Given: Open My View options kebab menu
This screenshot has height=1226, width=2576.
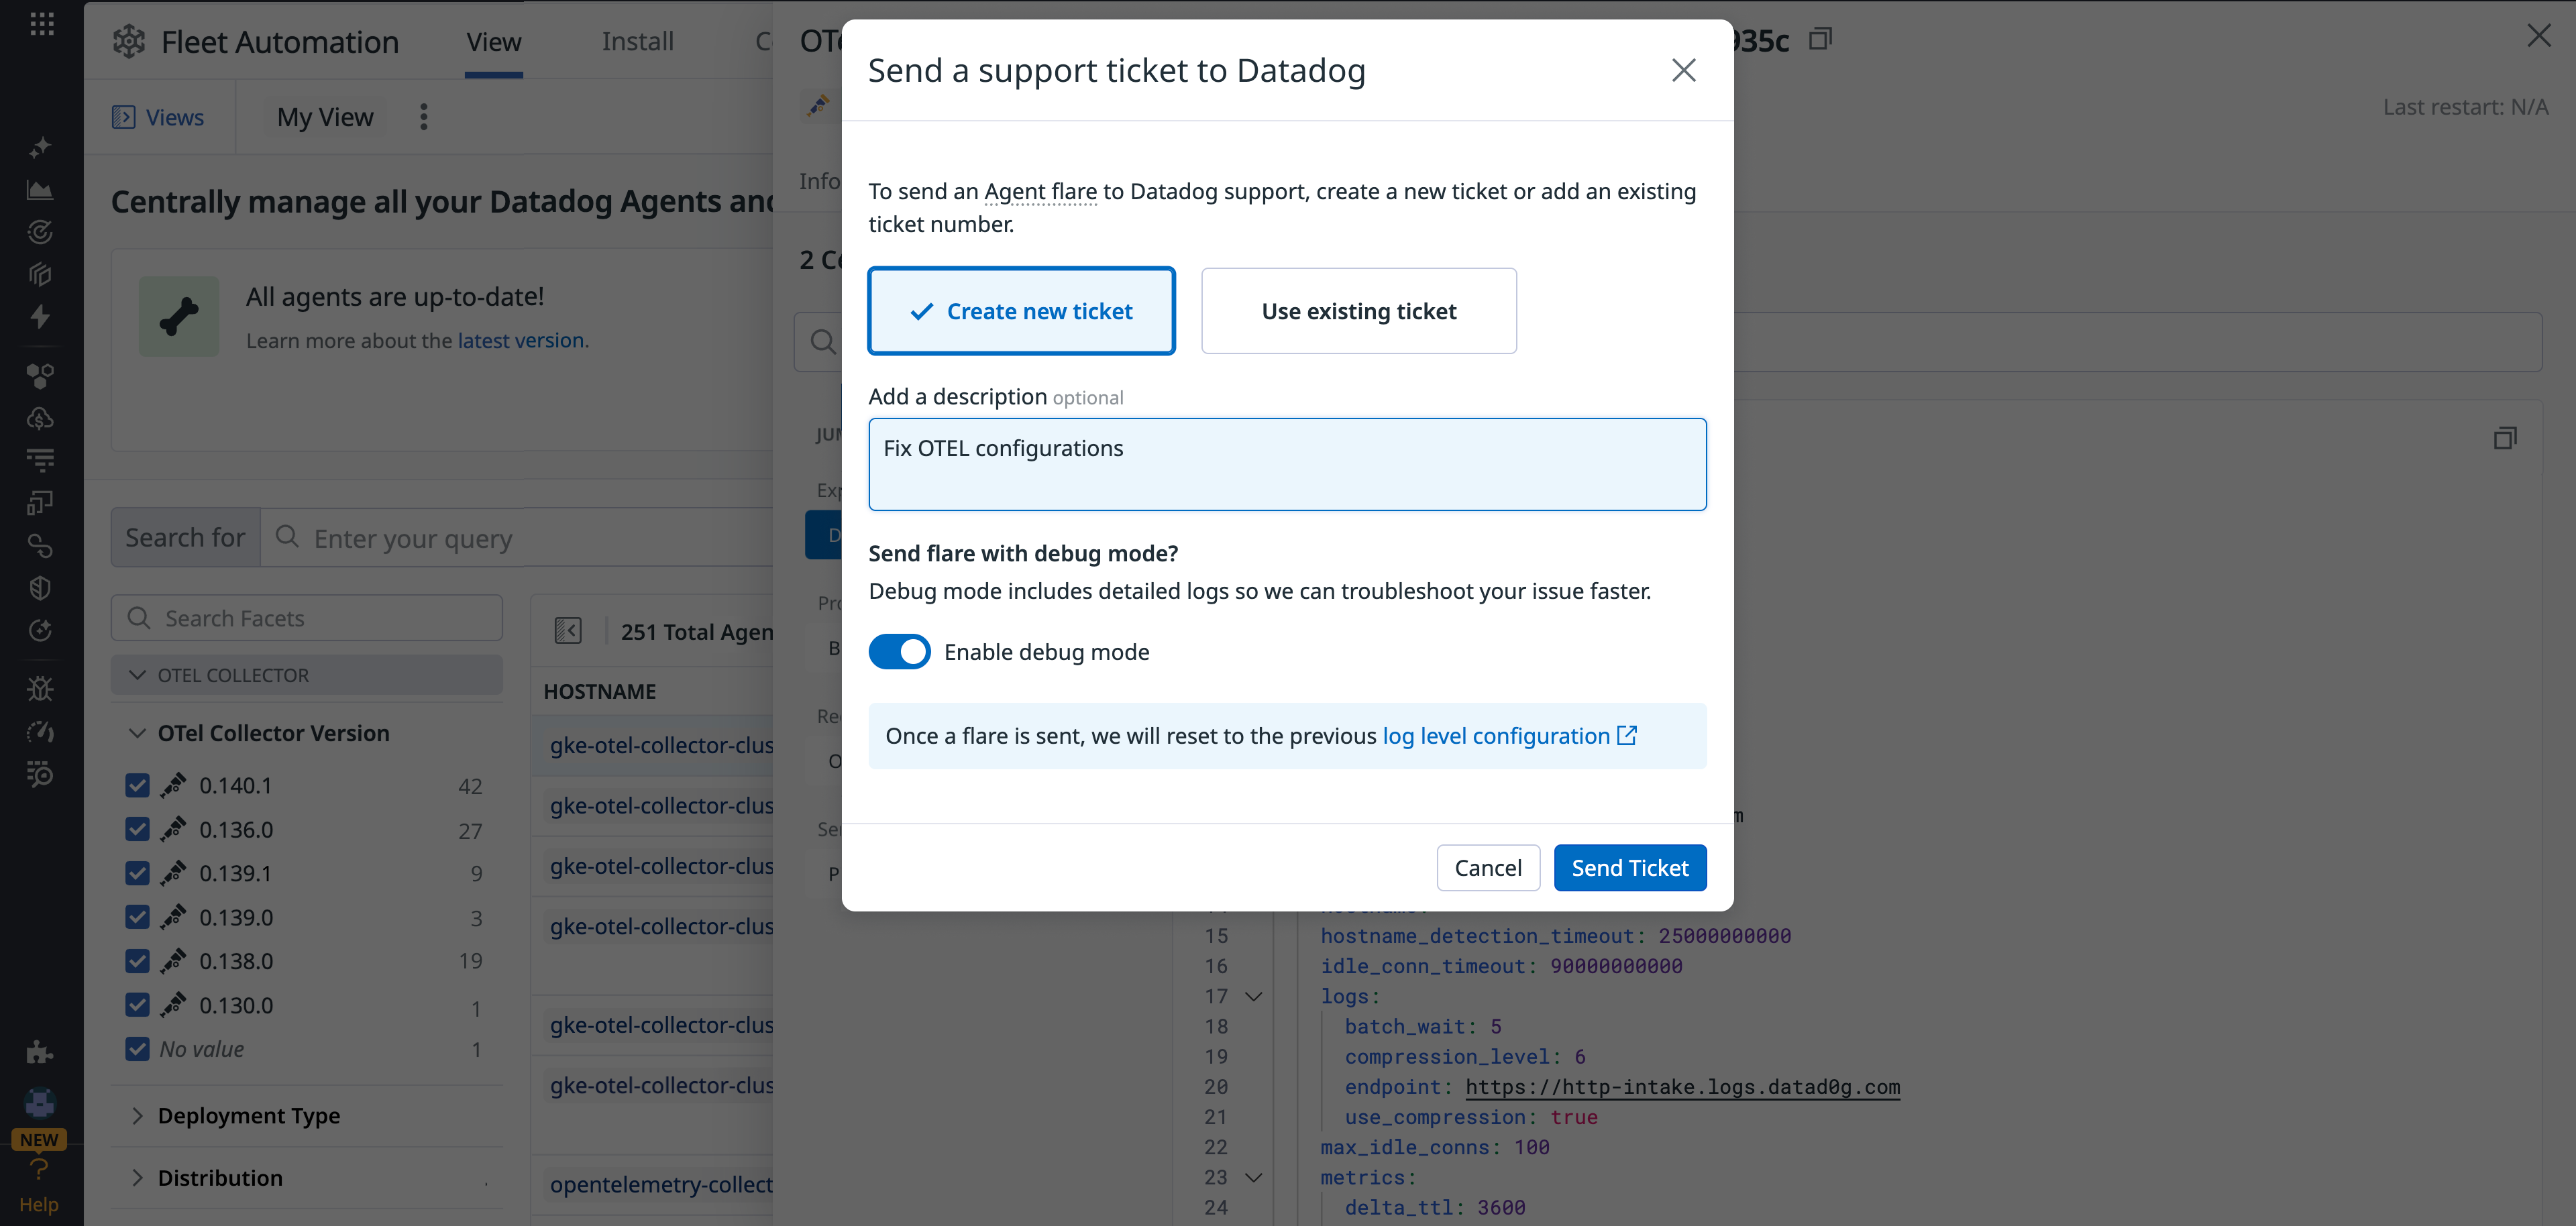Looking at the screenshot, I should click(424, 117).
